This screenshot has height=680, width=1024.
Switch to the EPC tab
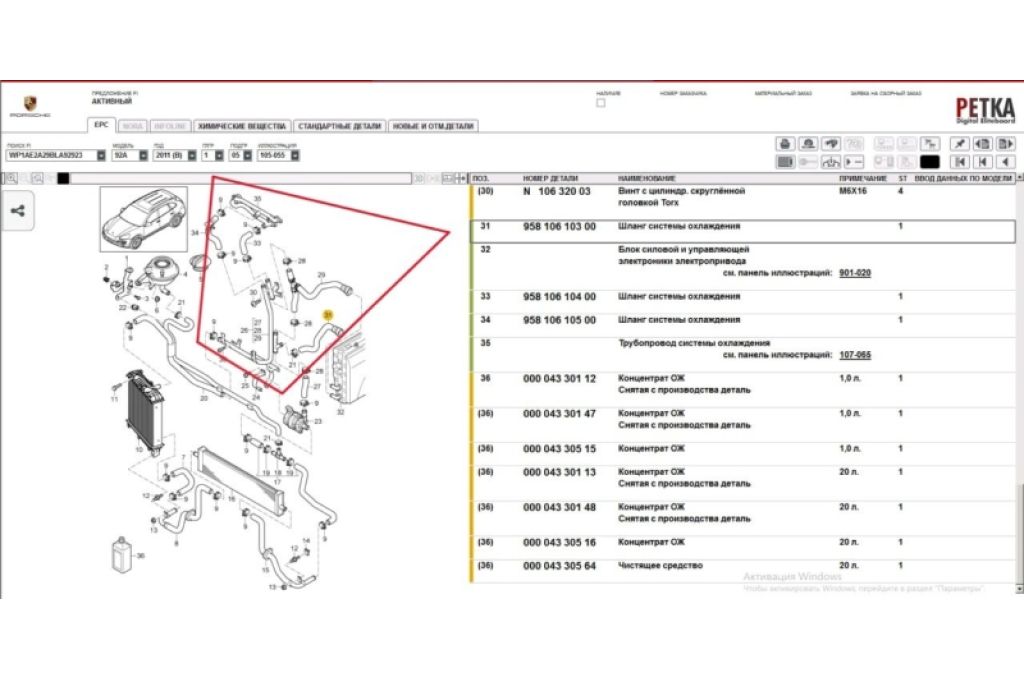(x=101, y=125)
